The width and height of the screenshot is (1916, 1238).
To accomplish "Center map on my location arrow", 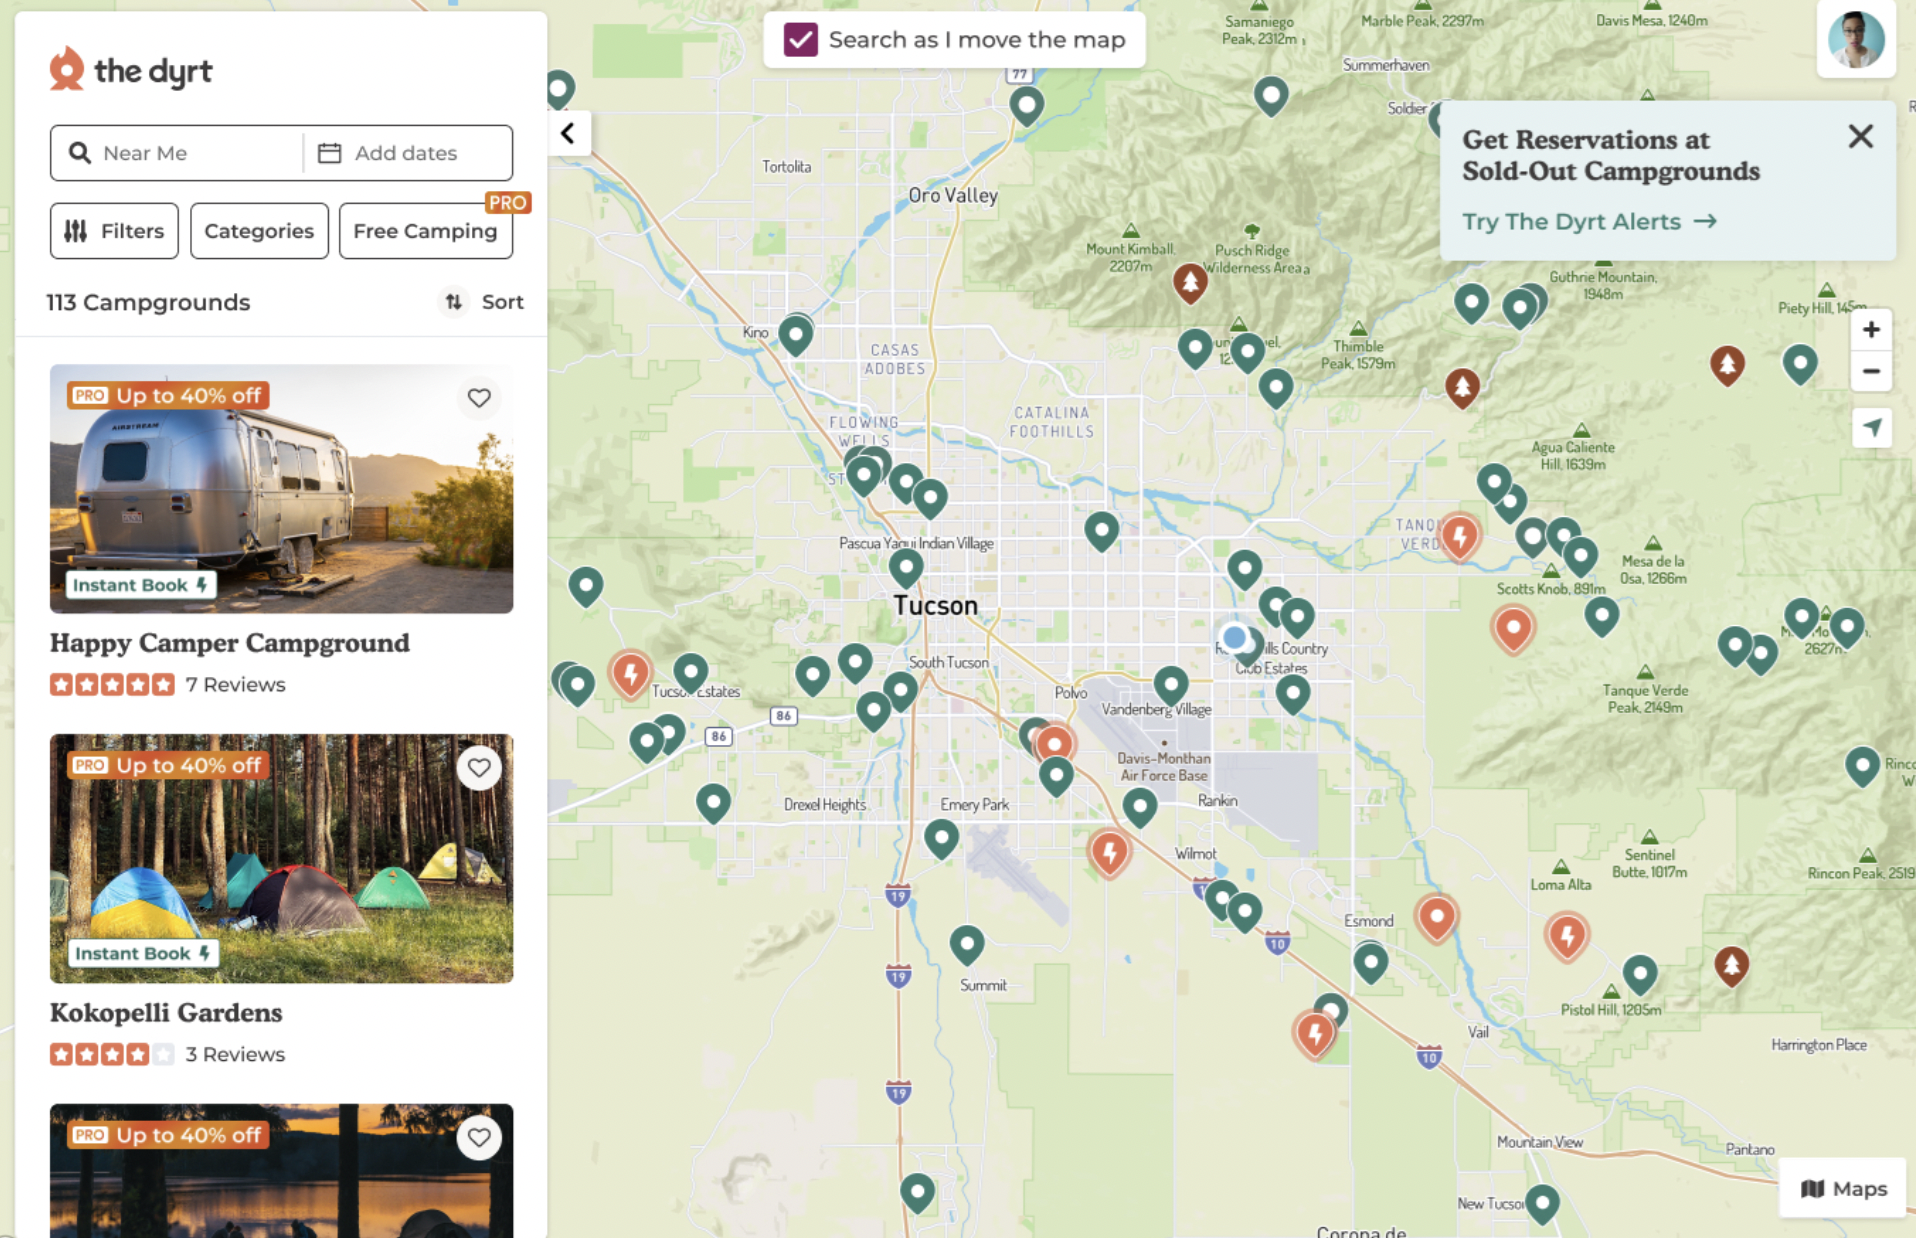I will (1871, 428).
